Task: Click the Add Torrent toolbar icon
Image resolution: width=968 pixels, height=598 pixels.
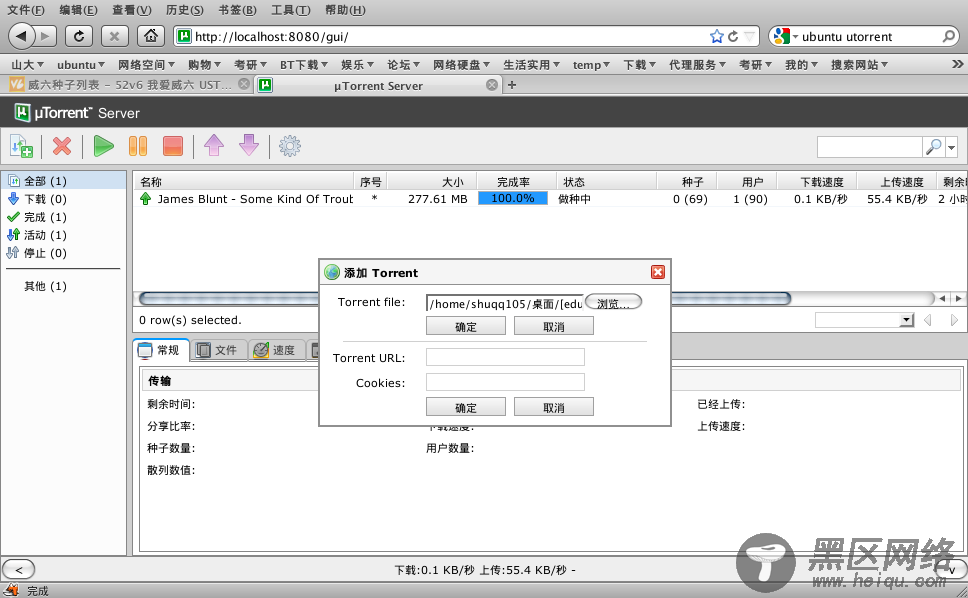Action: [21, 147]
